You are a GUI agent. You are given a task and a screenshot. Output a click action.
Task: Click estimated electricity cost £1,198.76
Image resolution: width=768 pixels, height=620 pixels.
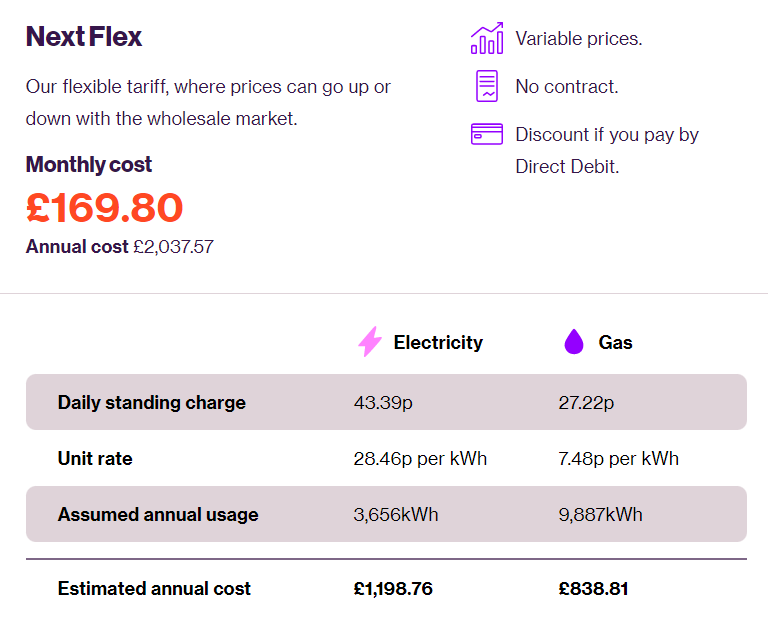click(x=393, y=588)
